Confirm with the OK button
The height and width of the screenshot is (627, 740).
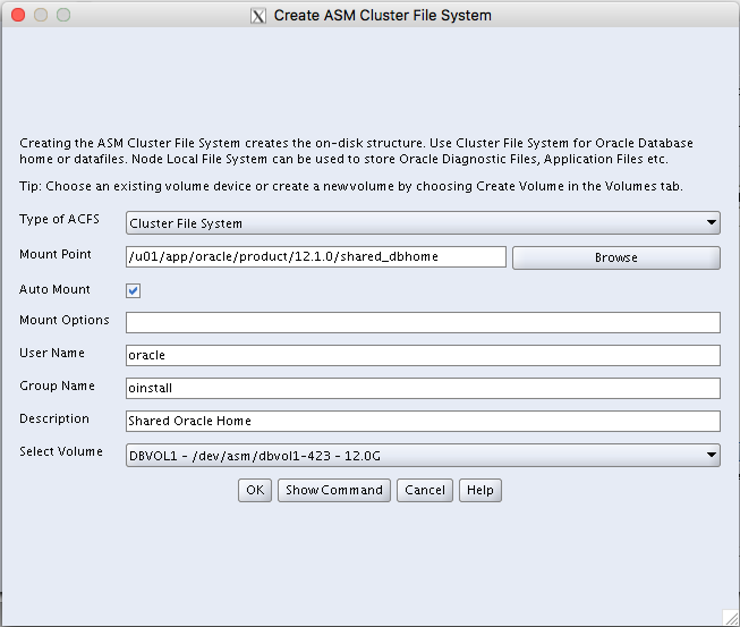click(x=256, y=490)
